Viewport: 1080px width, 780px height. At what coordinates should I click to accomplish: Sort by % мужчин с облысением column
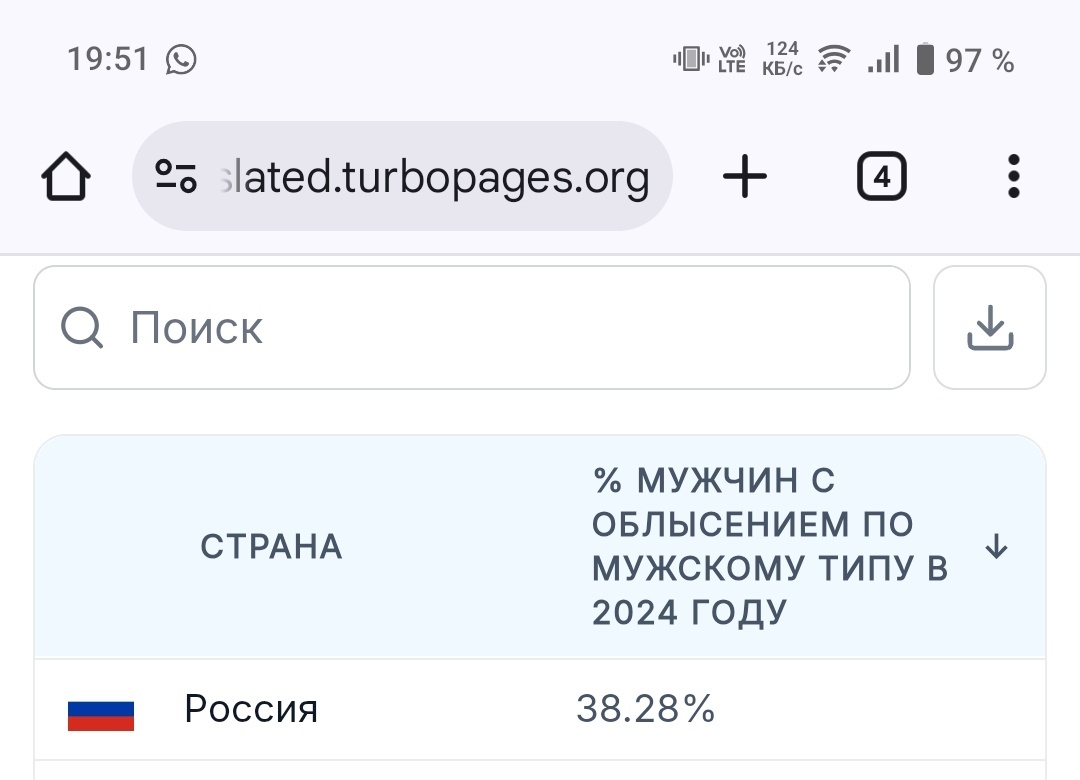[770, 547]
